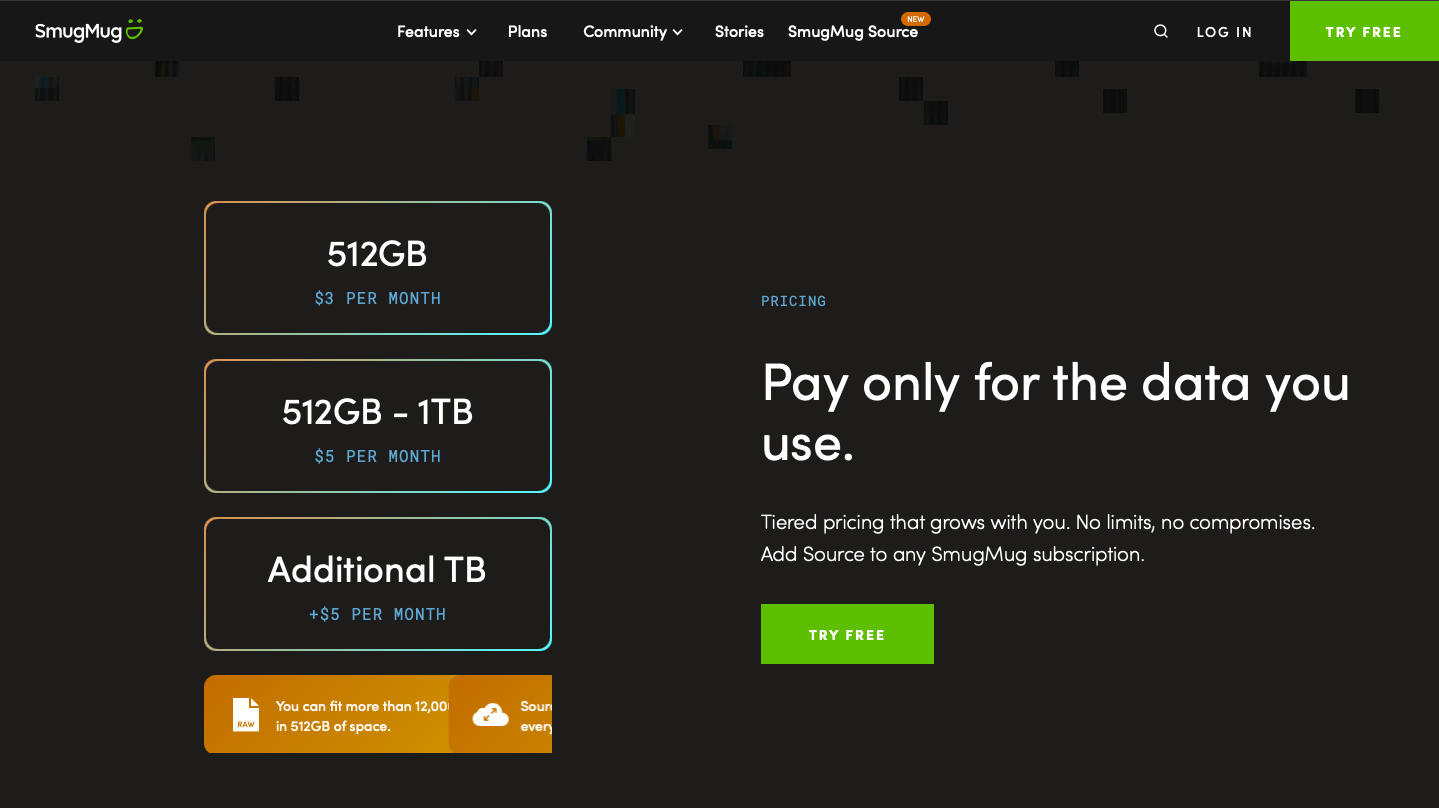
Task: Click the 'Pay only for the data you use.' heading
Action: point(1055,412)
